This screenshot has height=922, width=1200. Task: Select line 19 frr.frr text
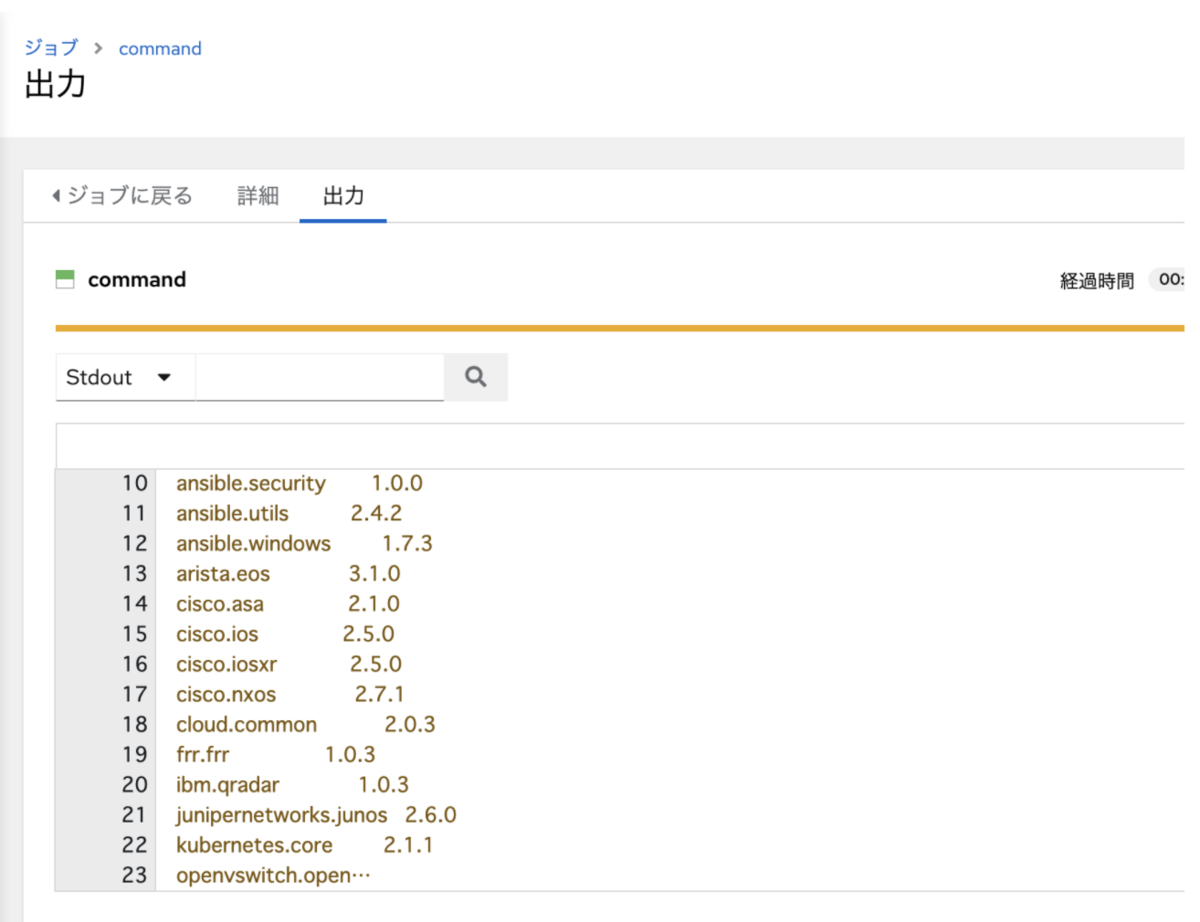tap(202, 754)
